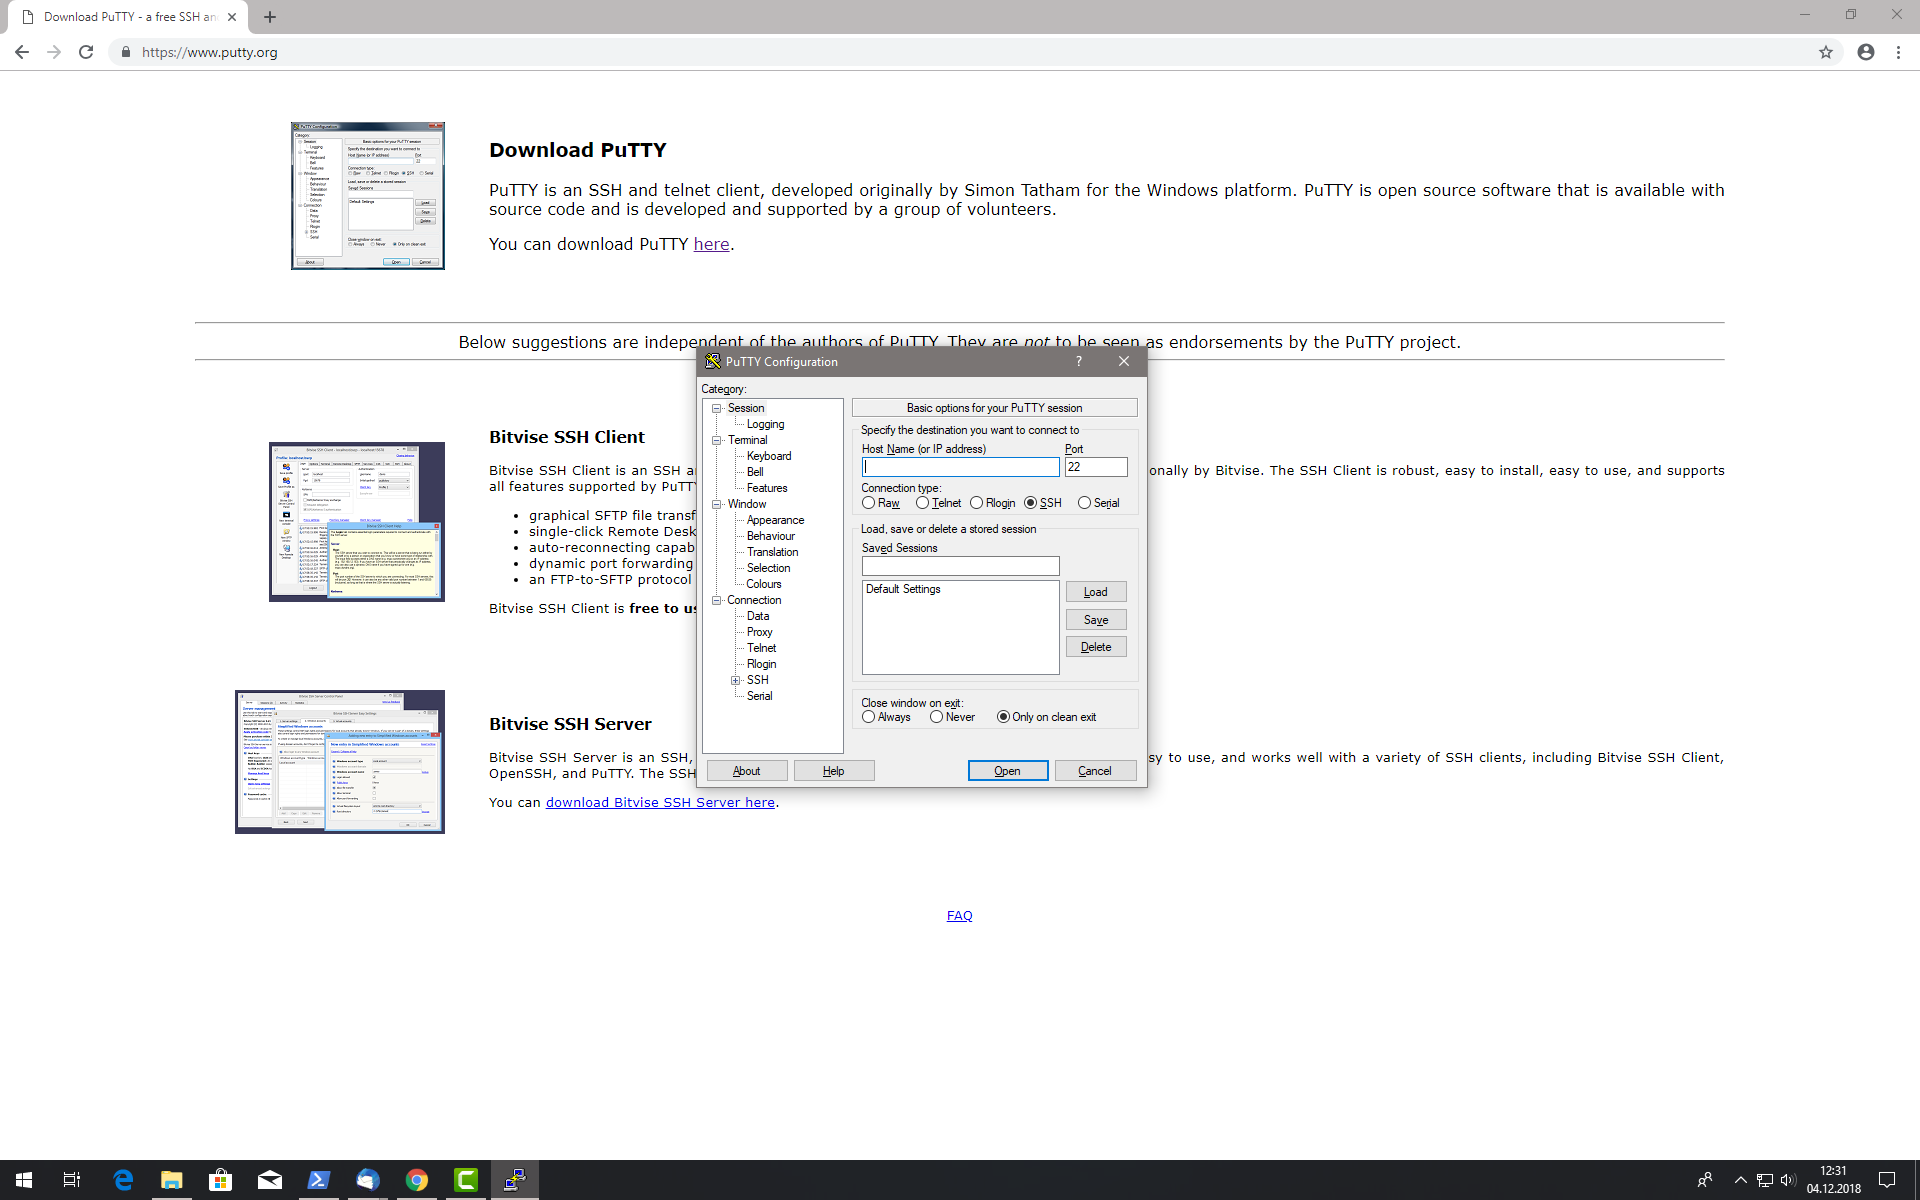Collapse the Session tree node

pos(717,408)
